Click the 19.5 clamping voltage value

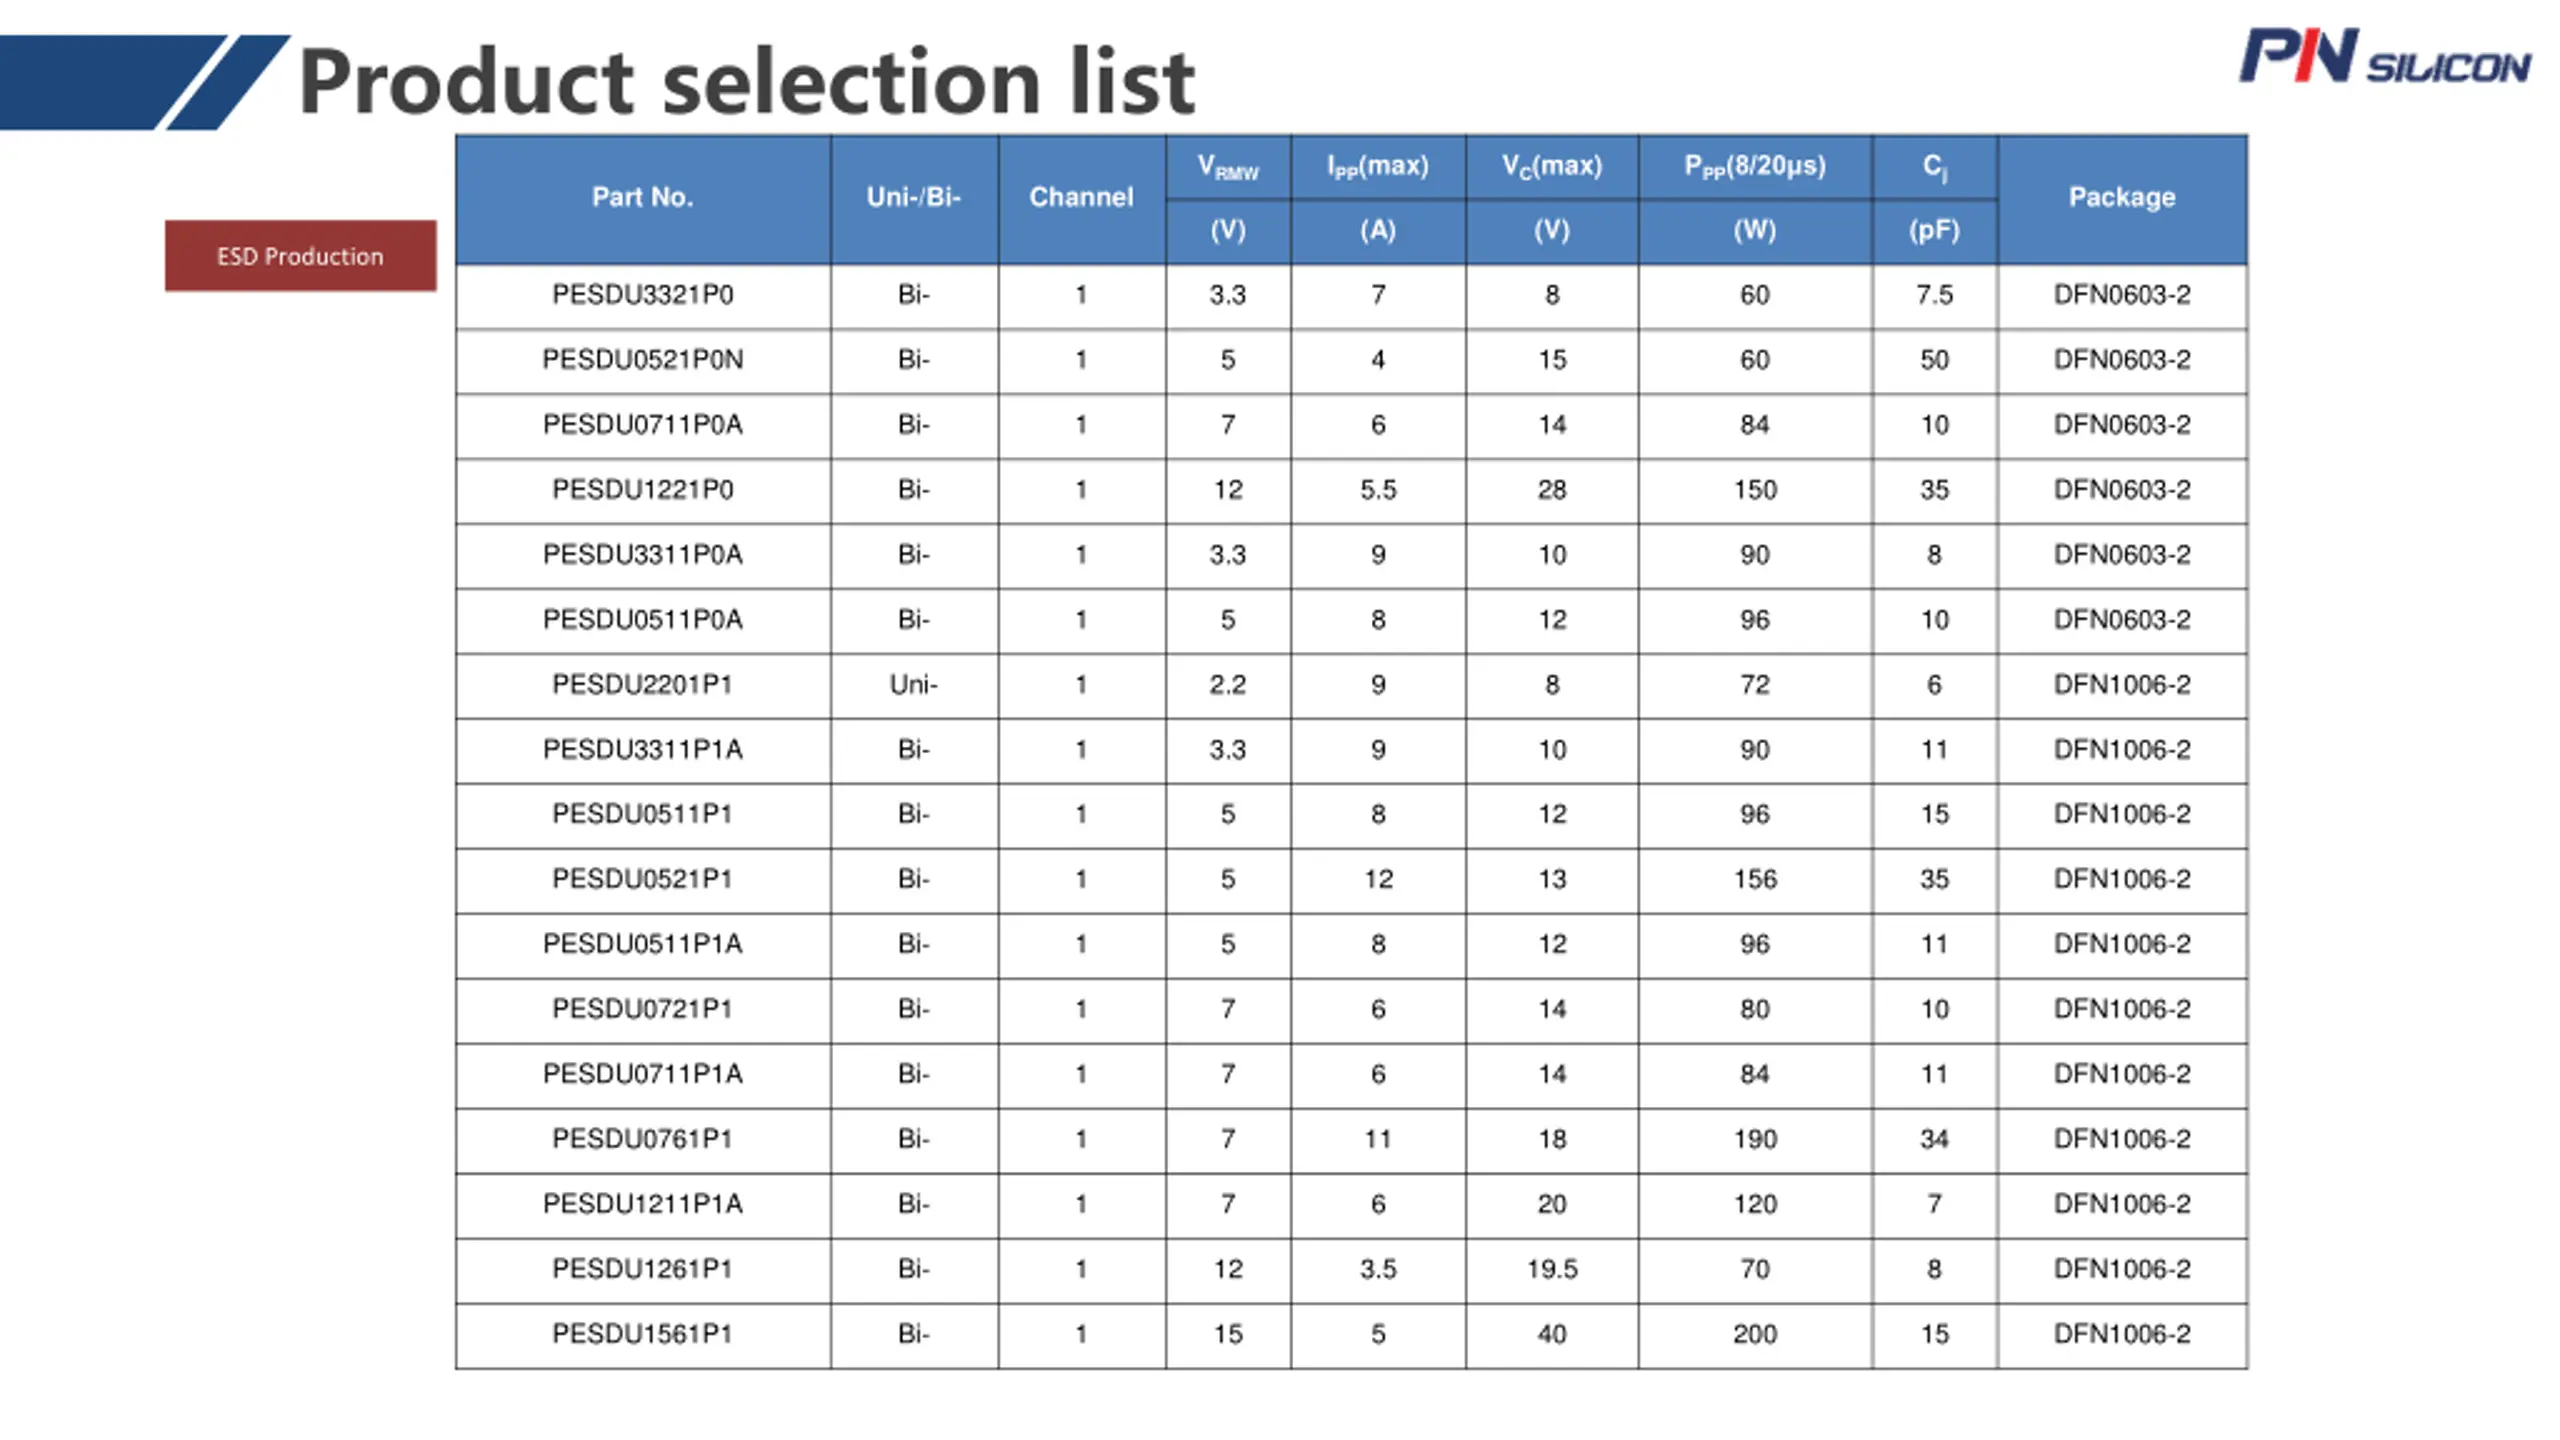pos(1552,1269)
